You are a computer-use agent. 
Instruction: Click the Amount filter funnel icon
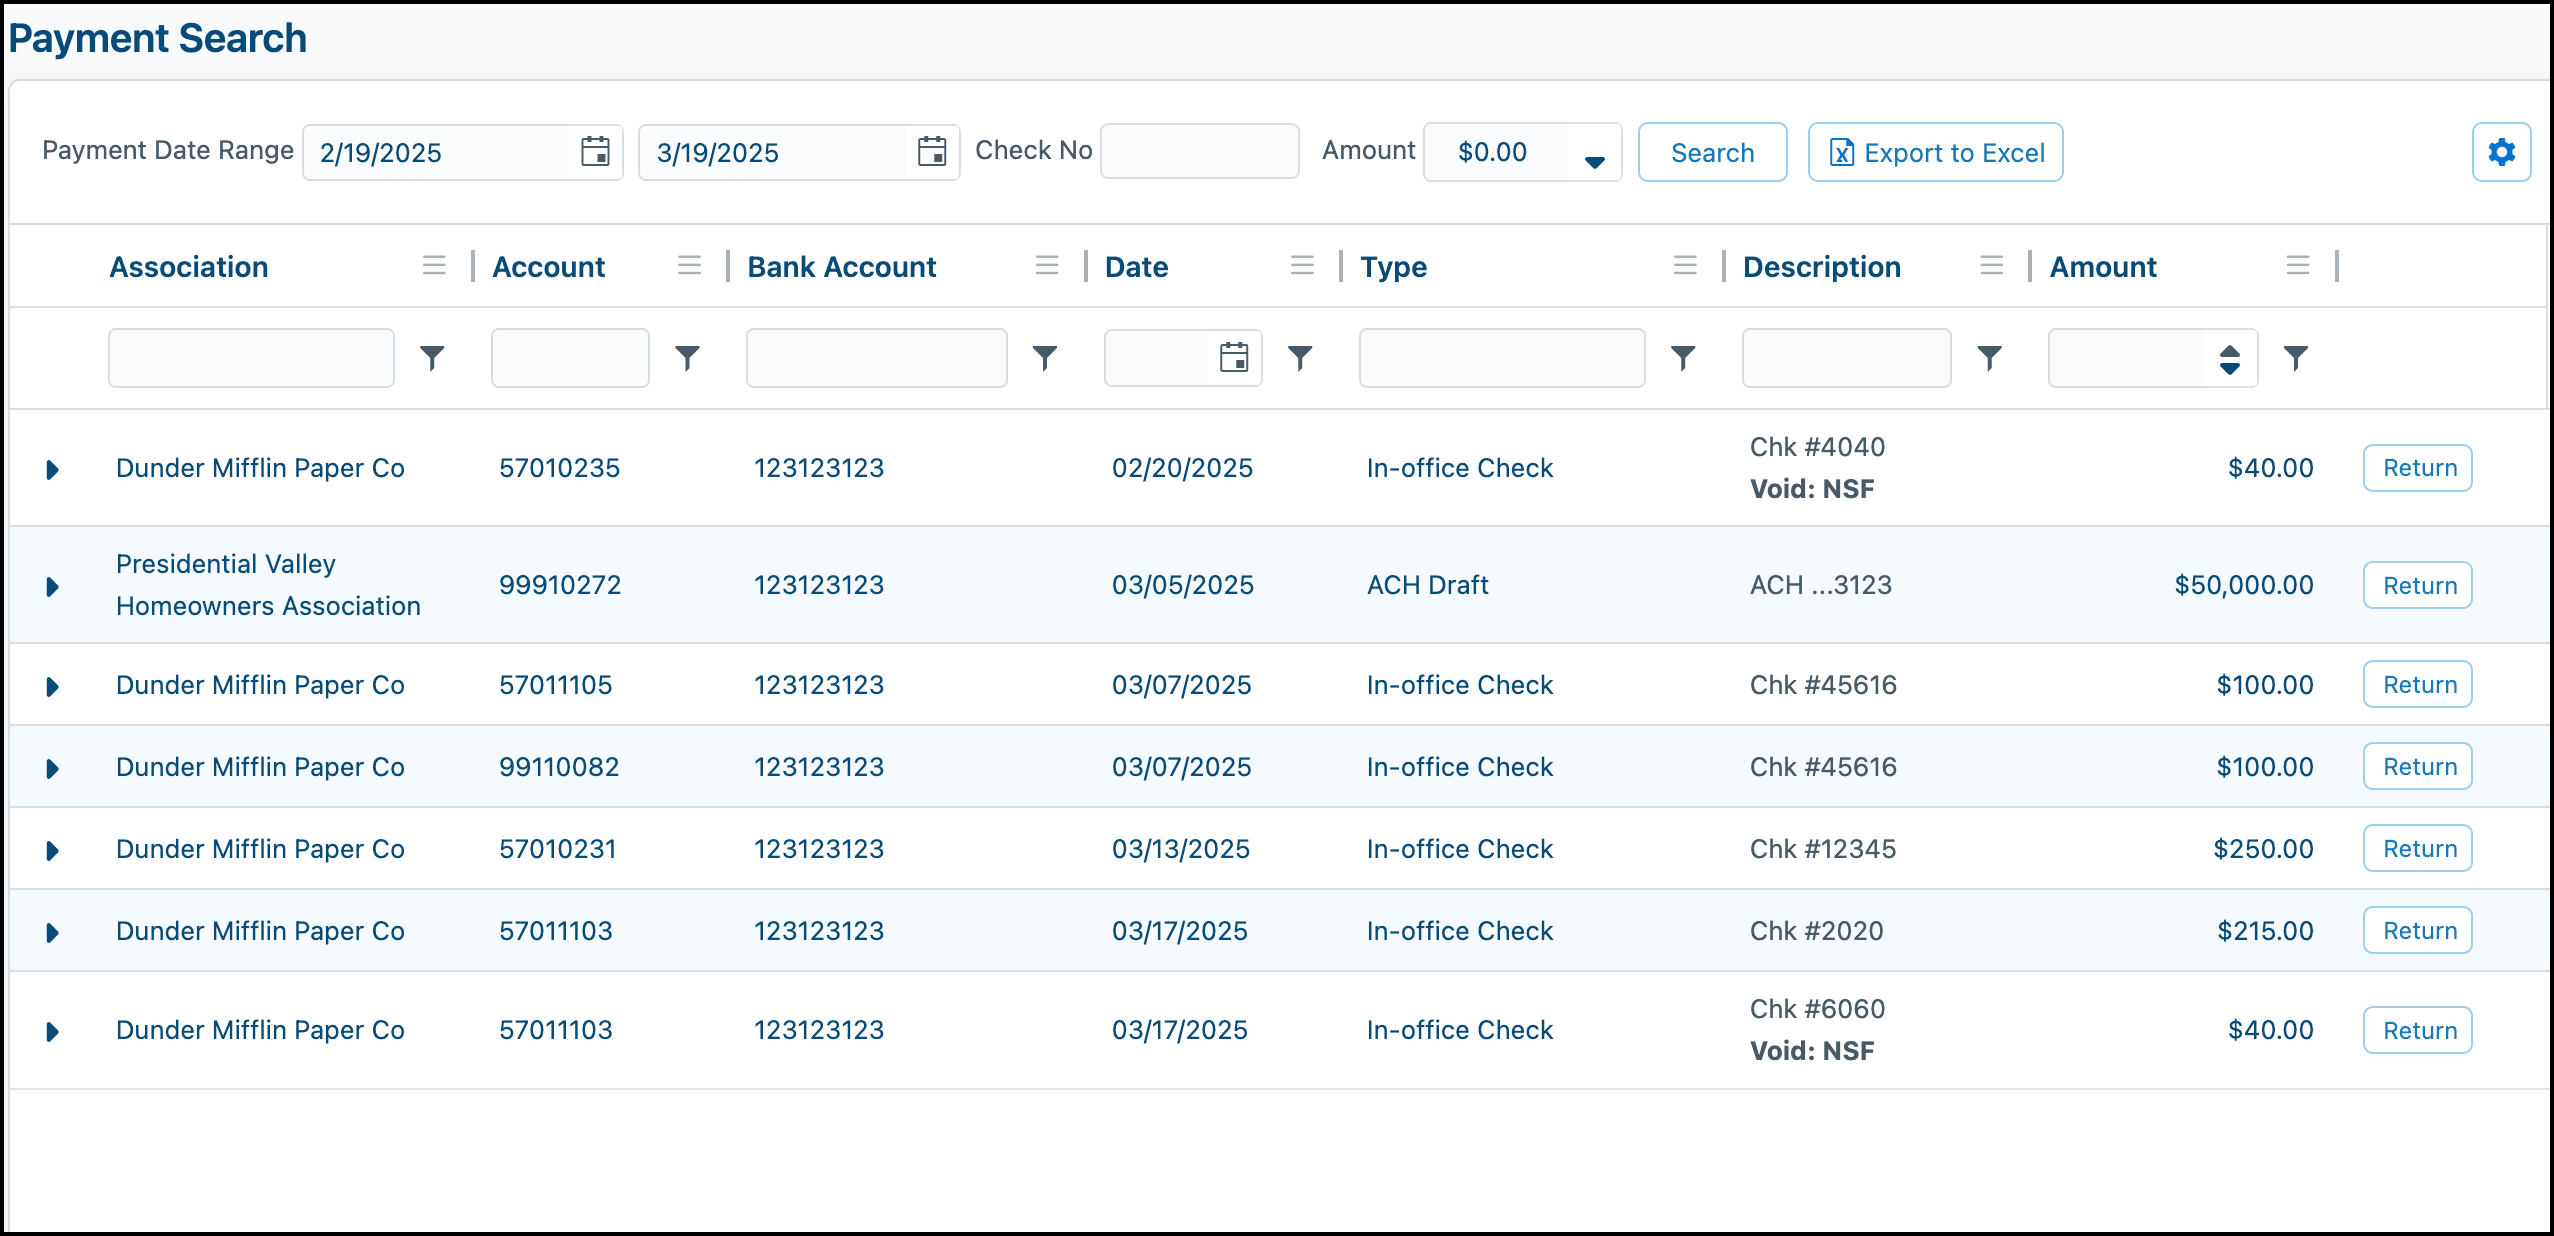coord(2295,358)
